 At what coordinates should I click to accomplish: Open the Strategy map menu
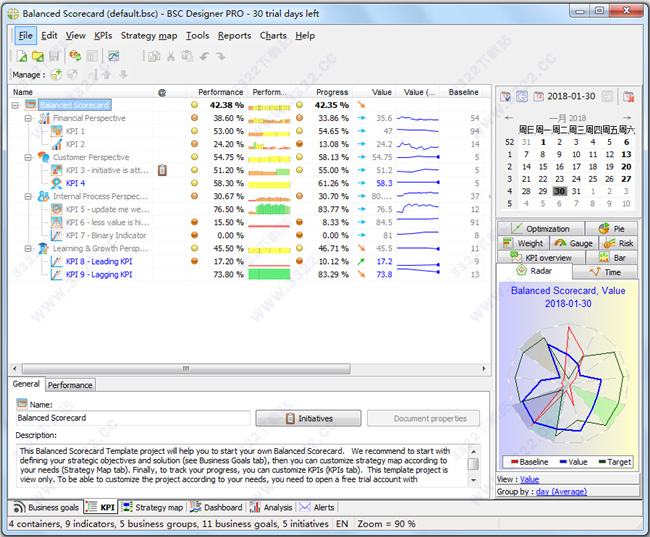[x=149, y=36]
